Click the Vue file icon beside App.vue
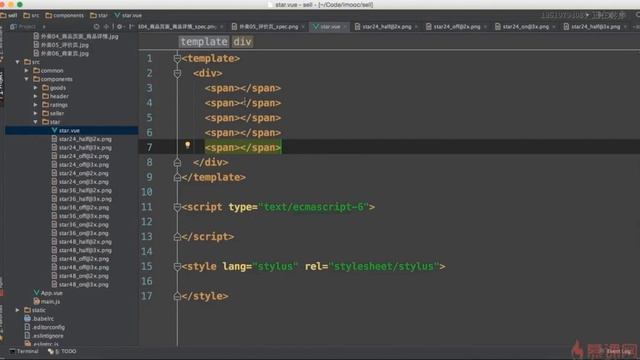This screenshot has width=640, height=360. [x=36, y=293]
